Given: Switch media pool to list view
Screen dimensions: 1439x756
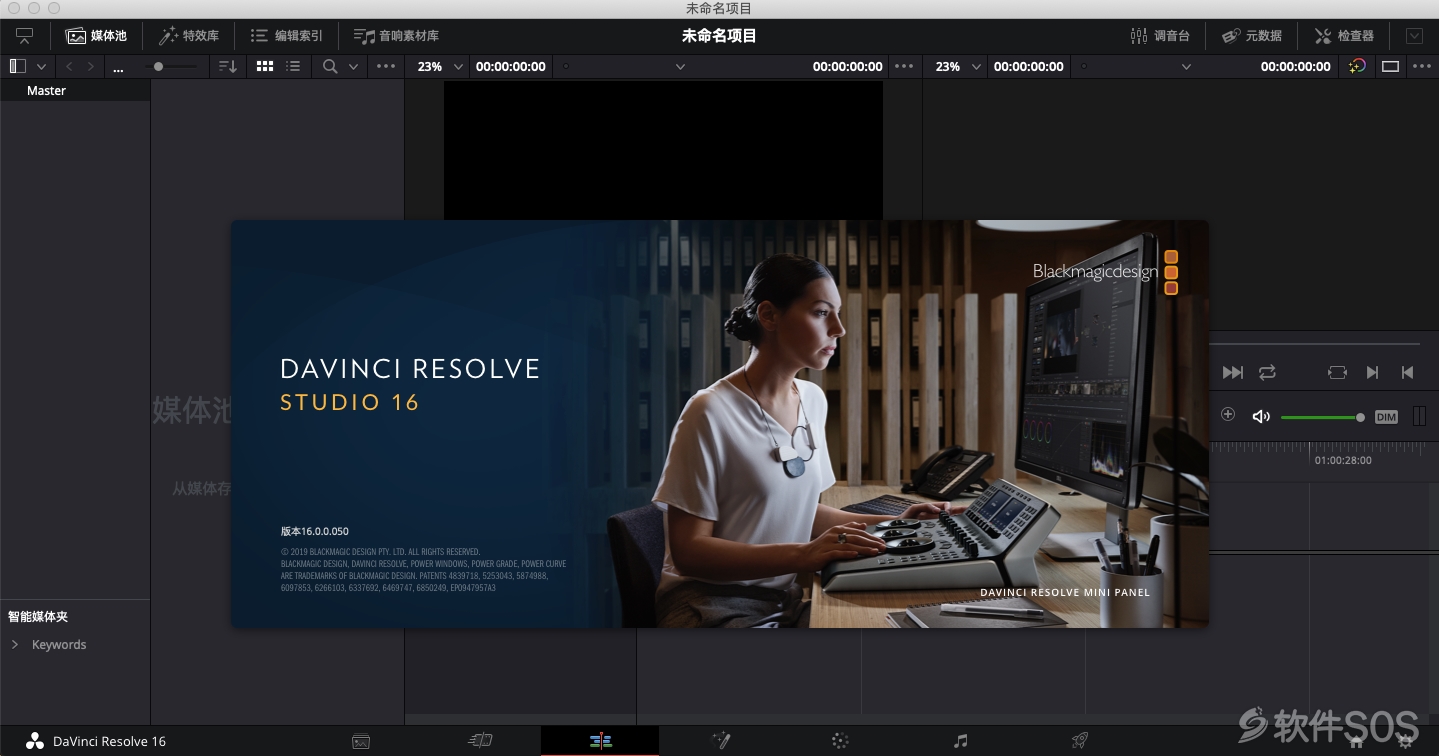Looking at the screenshot, I should [293, 66].
